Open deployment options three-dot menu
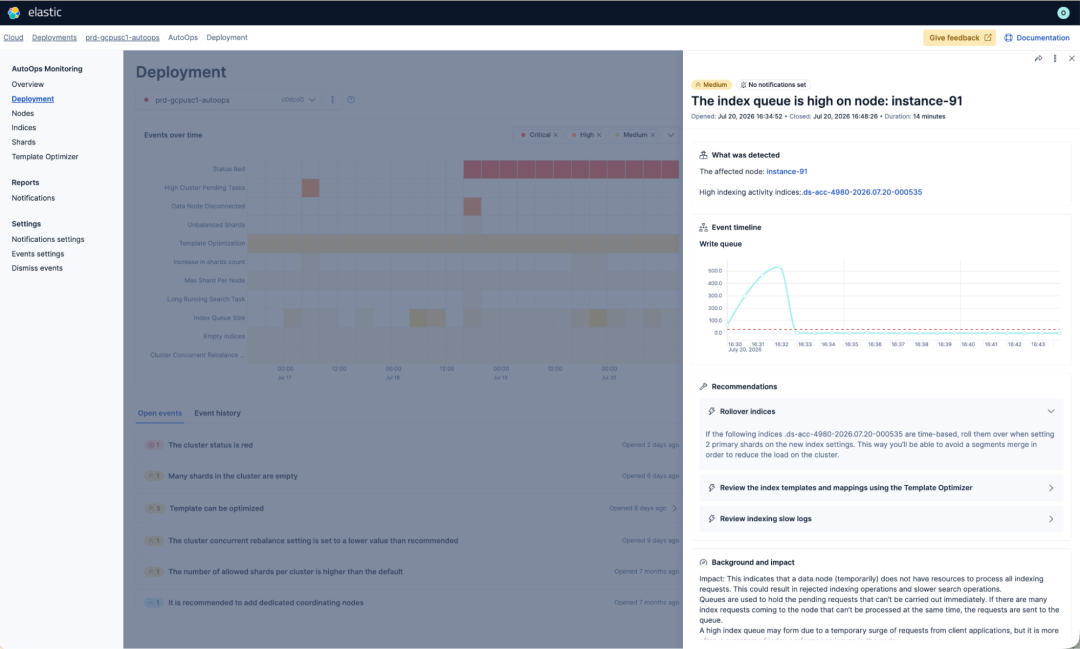The width and height of the screenshot is (1080, 649). coord(333,100)
